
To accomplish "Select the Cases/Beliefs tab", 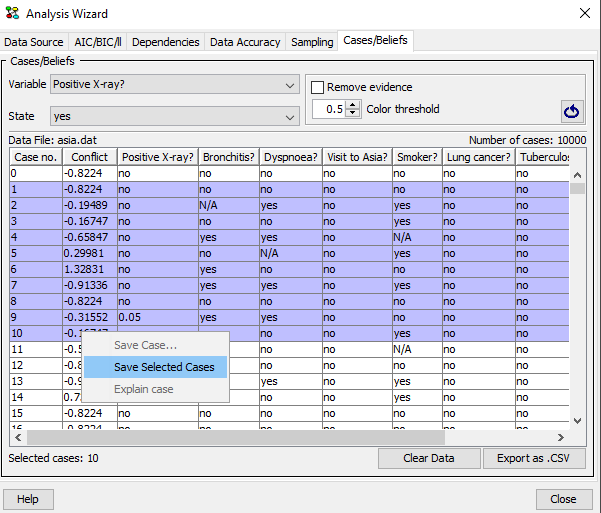I will pos(375,40).
